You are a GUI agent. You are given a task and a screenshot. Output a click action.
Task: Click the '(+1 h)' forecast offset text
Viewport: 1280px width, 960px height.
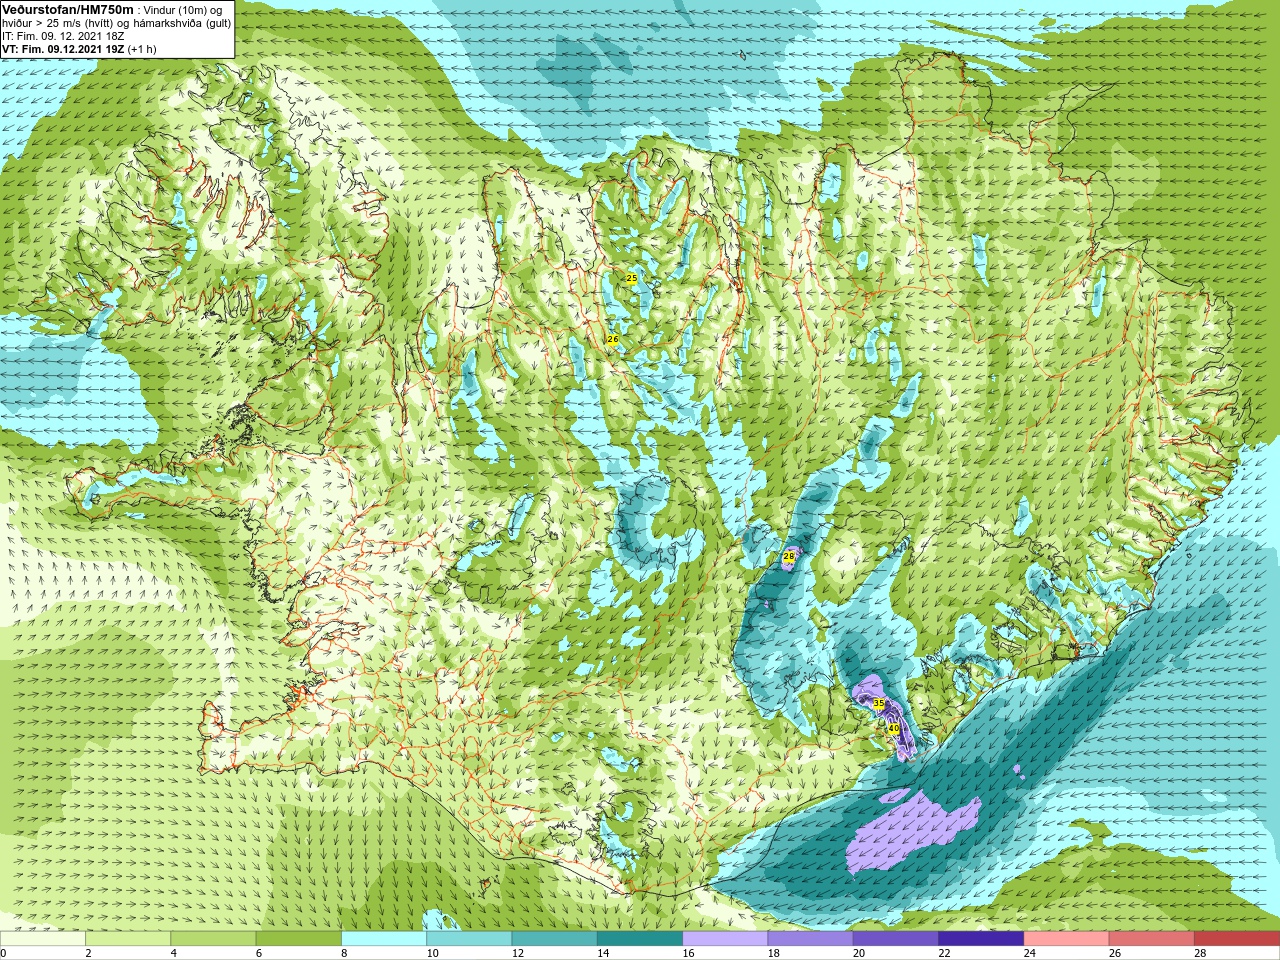142,49
